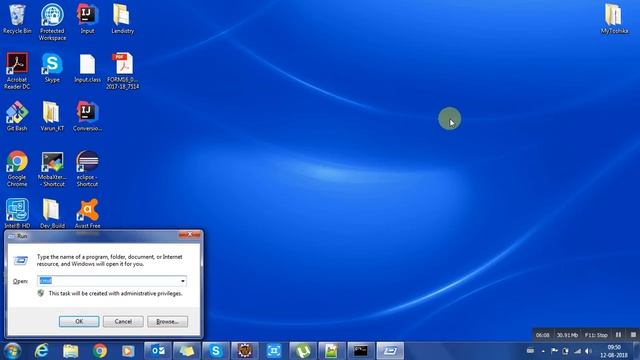Viewport: 640px width, 360px height.
Task: Open the taskbar clock and date
Action: point(614,351)
